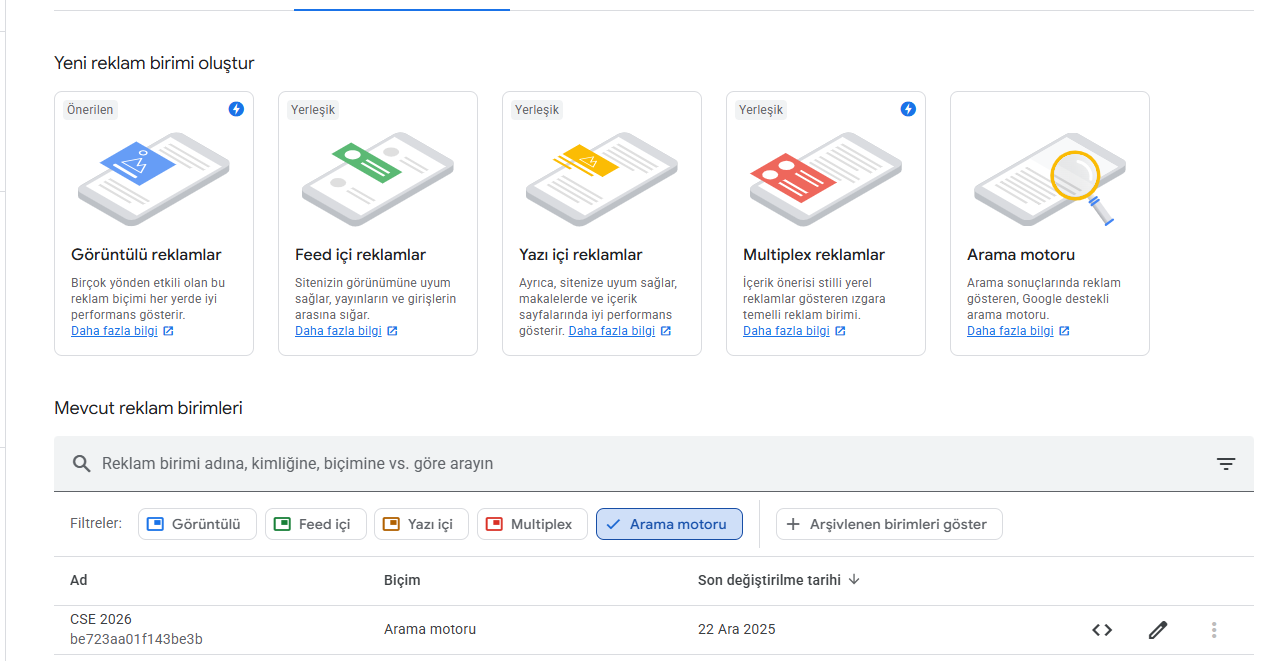
Task: Click the filter list icon in search bar
Action: pyautogui.click(x=1226, y=464)
